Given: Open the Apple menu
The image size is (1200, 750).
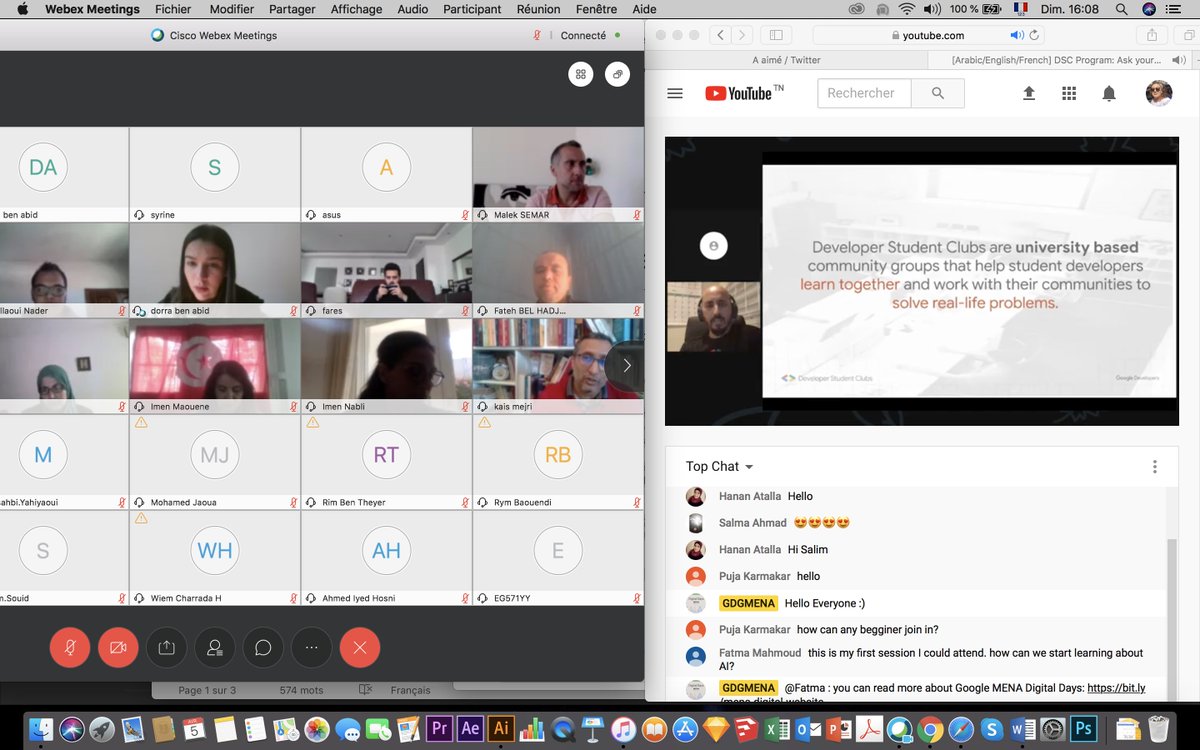Looking at the screenshot, I should pyautogui.click(x=20, y=9).
